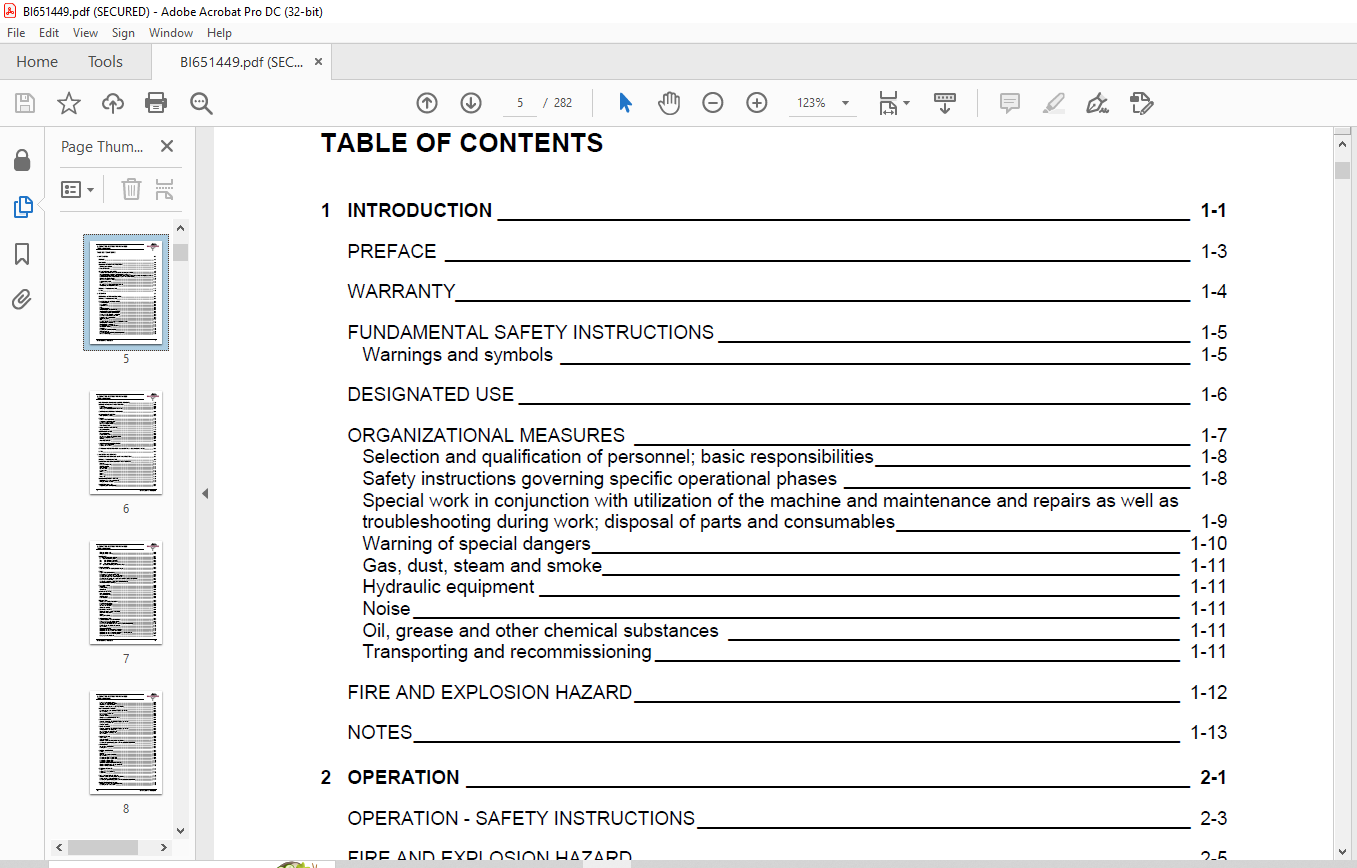
Task: Go to next page arrow icon
Action: tap(471, 103)
